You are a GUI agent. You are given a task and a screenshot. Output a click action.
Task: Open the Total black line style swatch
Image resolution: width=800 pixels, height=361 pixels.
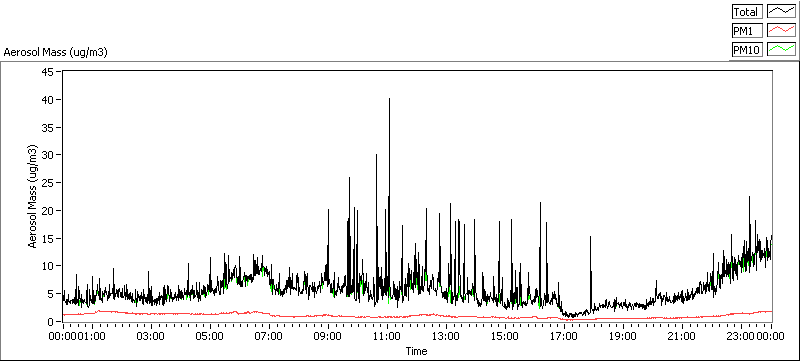coord(782,12)
